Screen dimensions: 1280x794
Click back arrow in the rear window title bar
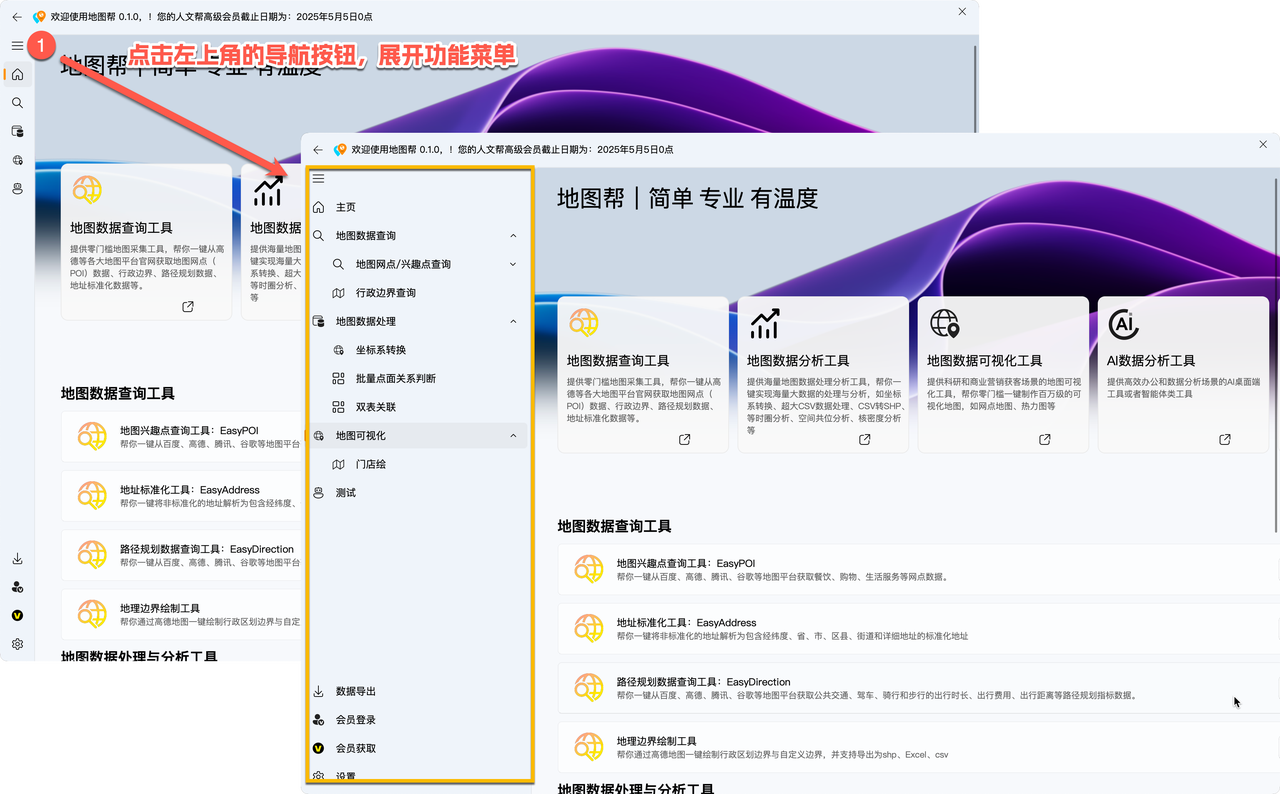point(17,17)
